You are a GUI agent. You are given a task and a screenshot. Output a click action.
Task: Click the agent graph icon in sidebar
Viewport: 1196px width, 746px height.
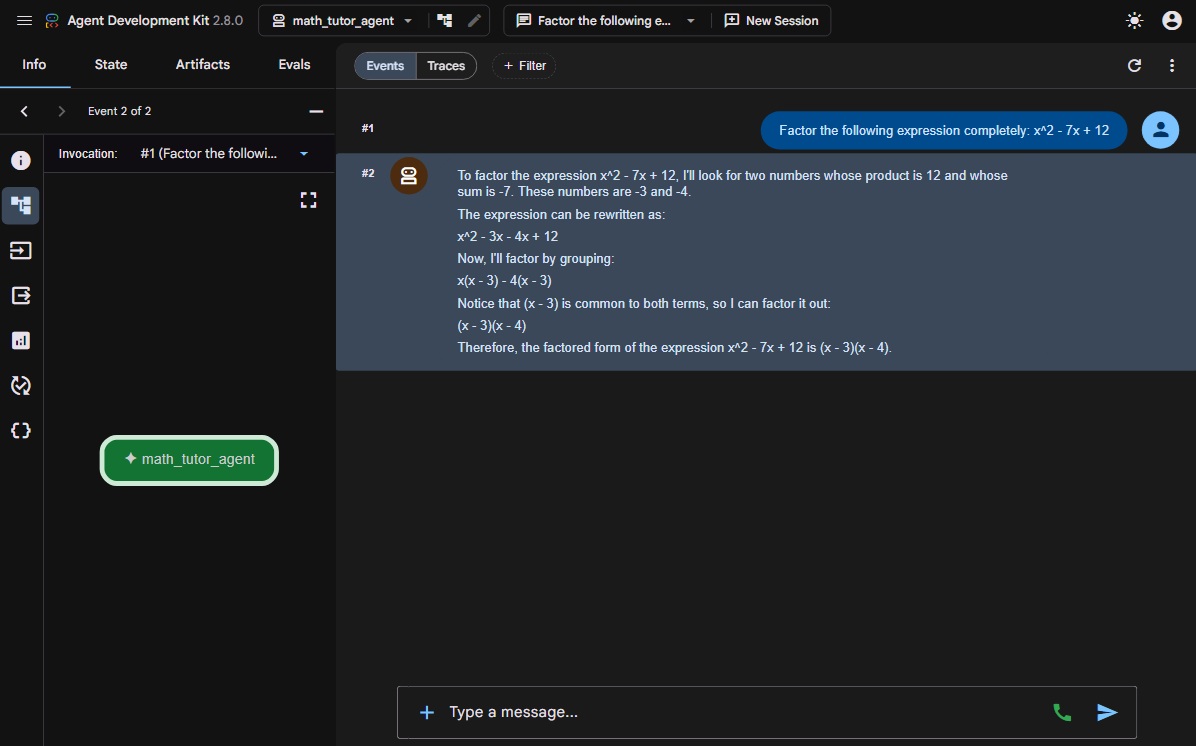pyautogui.click(x=21, y=205)
